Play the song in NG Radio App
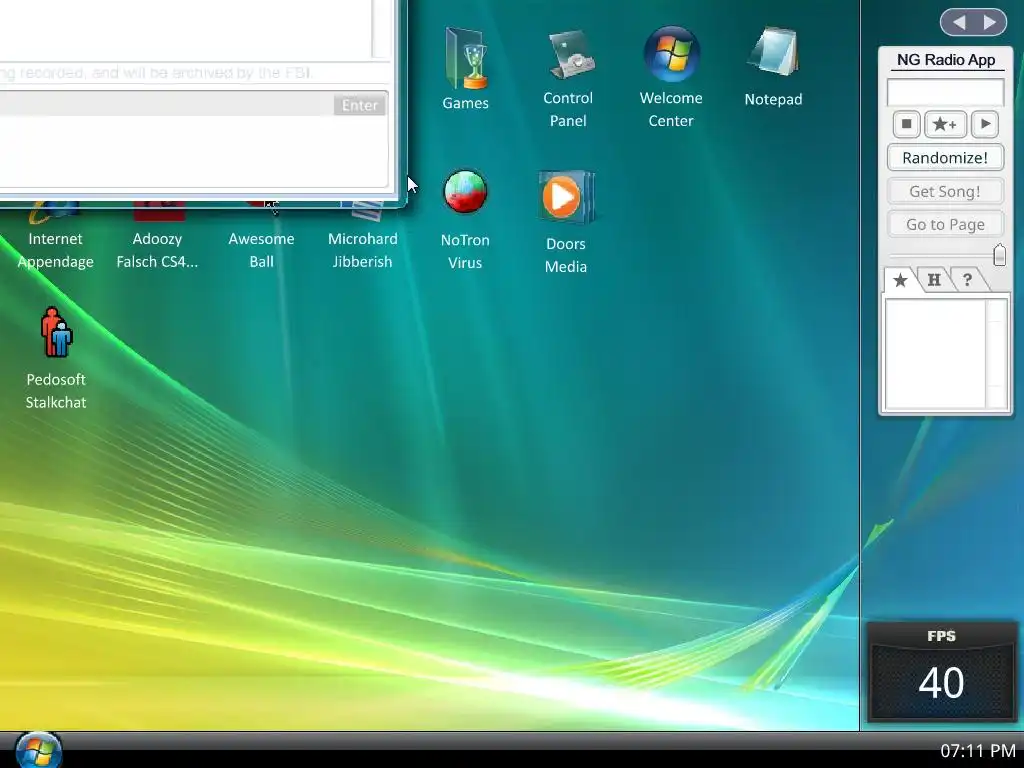Image resolution: width=1024 pixels, height=768 pixels. [985, 124]
